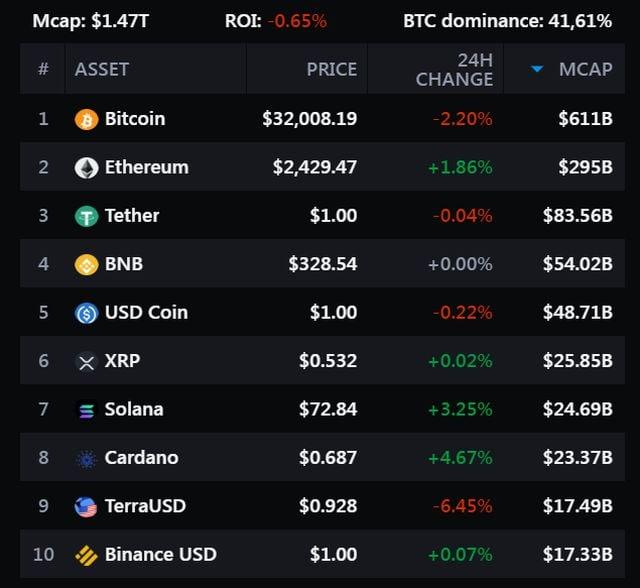The image size is (640, 588).
Task: Click the Ethereum logo icon
Action: click(x=87, y=167)
